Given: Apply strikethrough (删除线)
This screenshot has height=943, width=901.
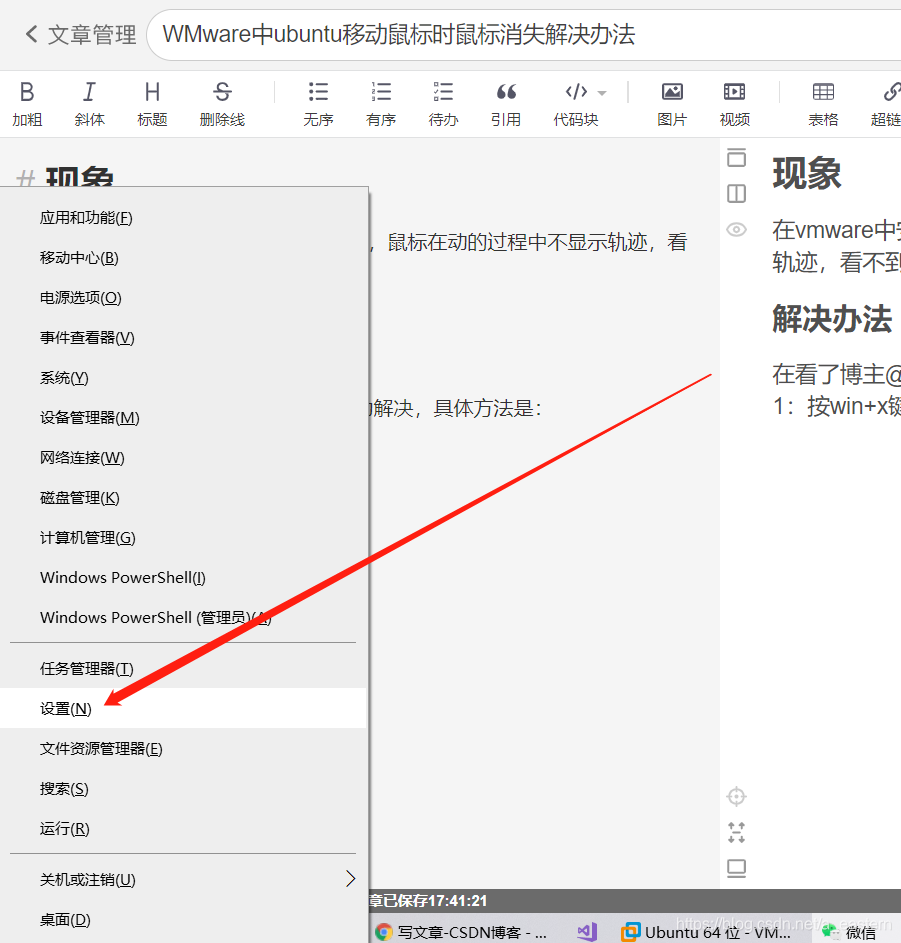Looking at the screenshot, I should [x=222, y=104].
